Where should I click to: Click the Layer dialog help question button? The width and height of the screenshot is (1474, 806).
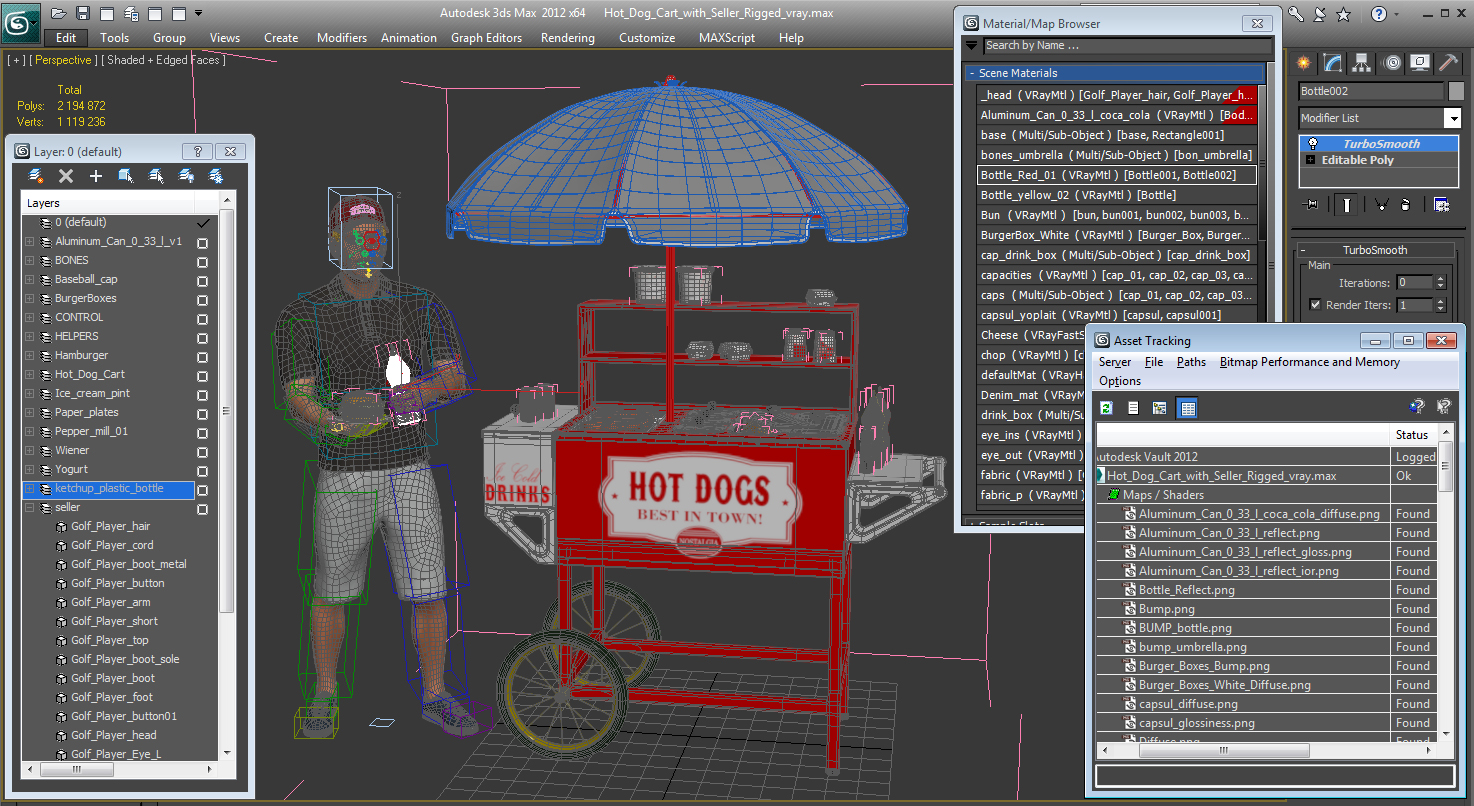(x=197, y=152)
